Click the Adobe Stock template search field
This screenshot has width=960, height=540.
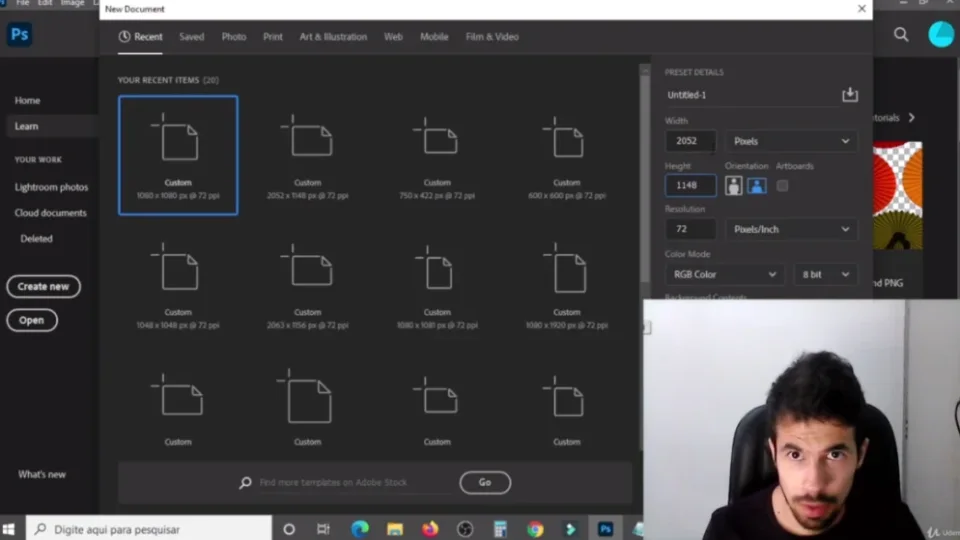pyautogui.click(x=354, y=482)
